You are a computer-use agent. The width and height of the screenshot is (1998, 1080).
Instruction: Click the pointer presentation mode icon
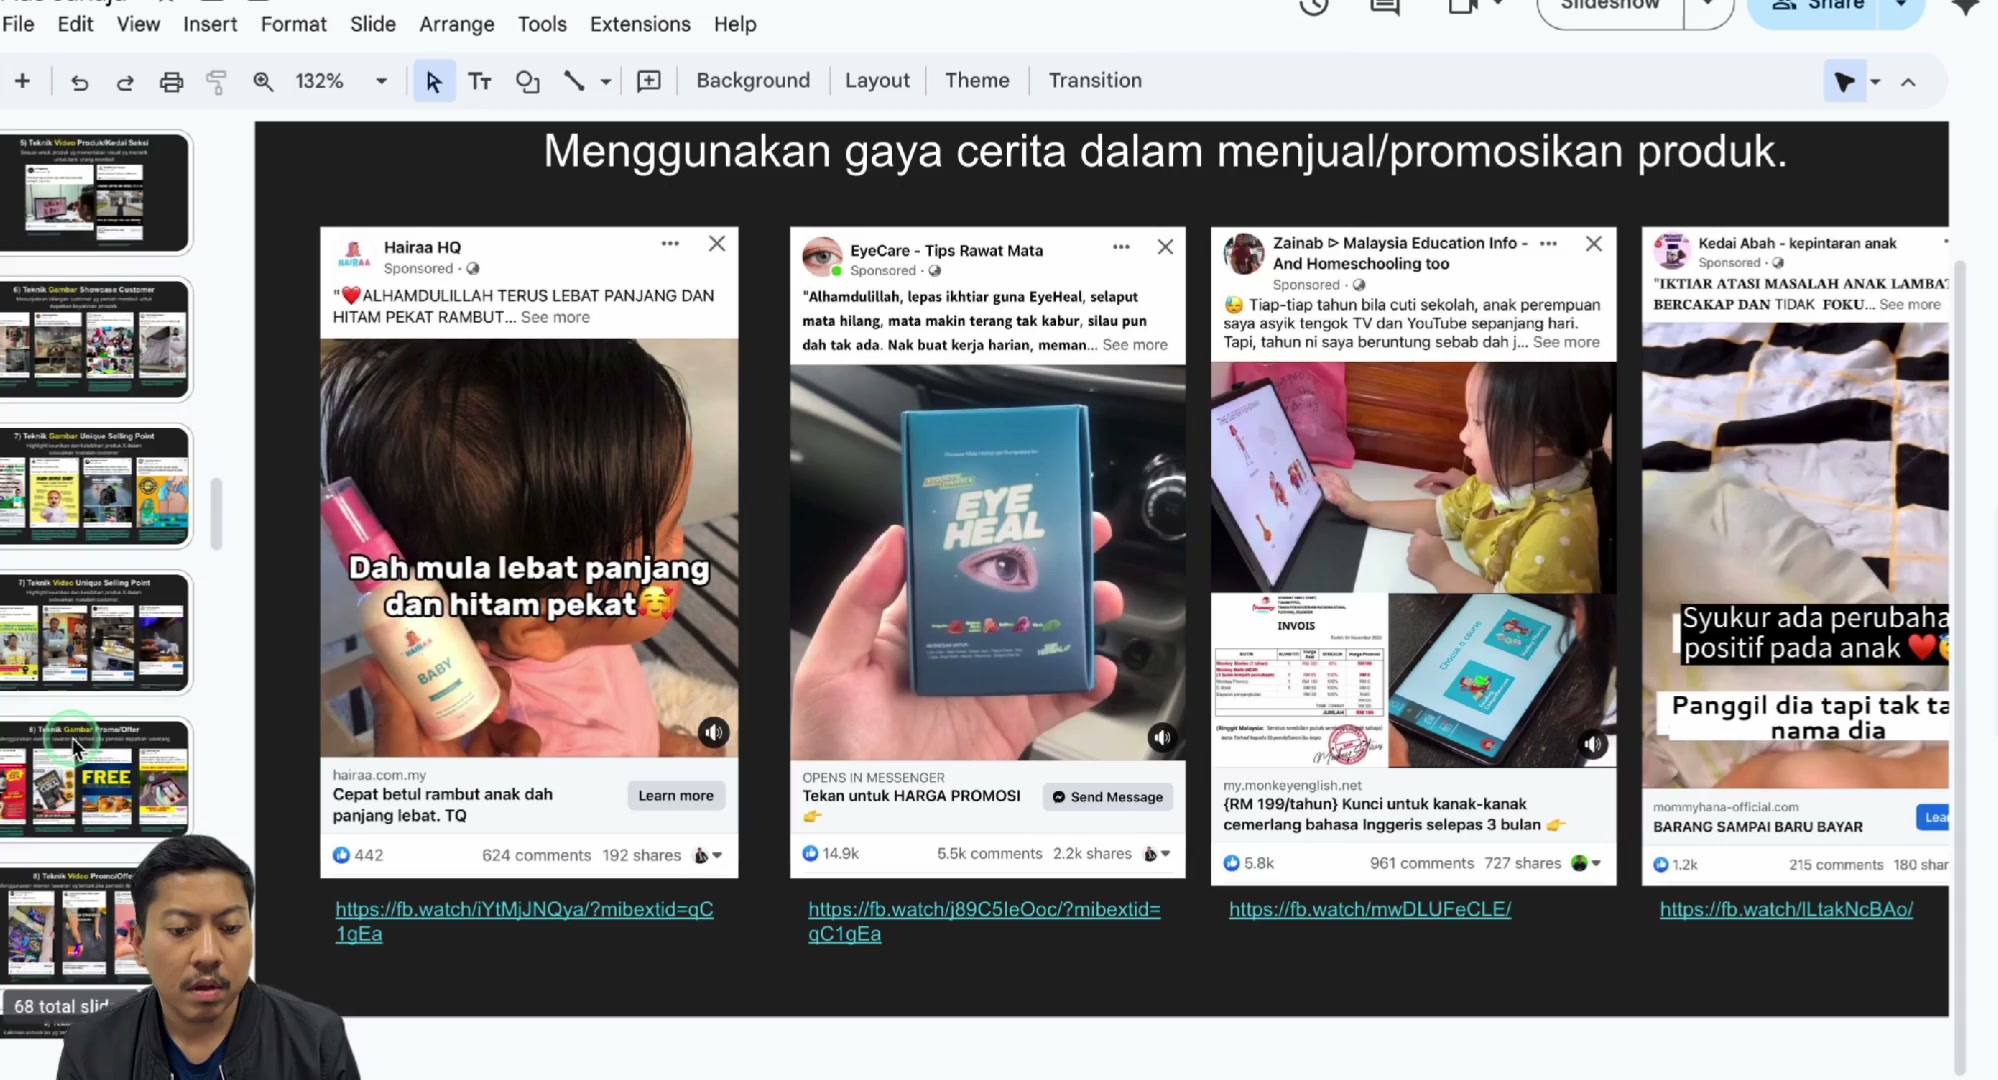pos(1844,82)
